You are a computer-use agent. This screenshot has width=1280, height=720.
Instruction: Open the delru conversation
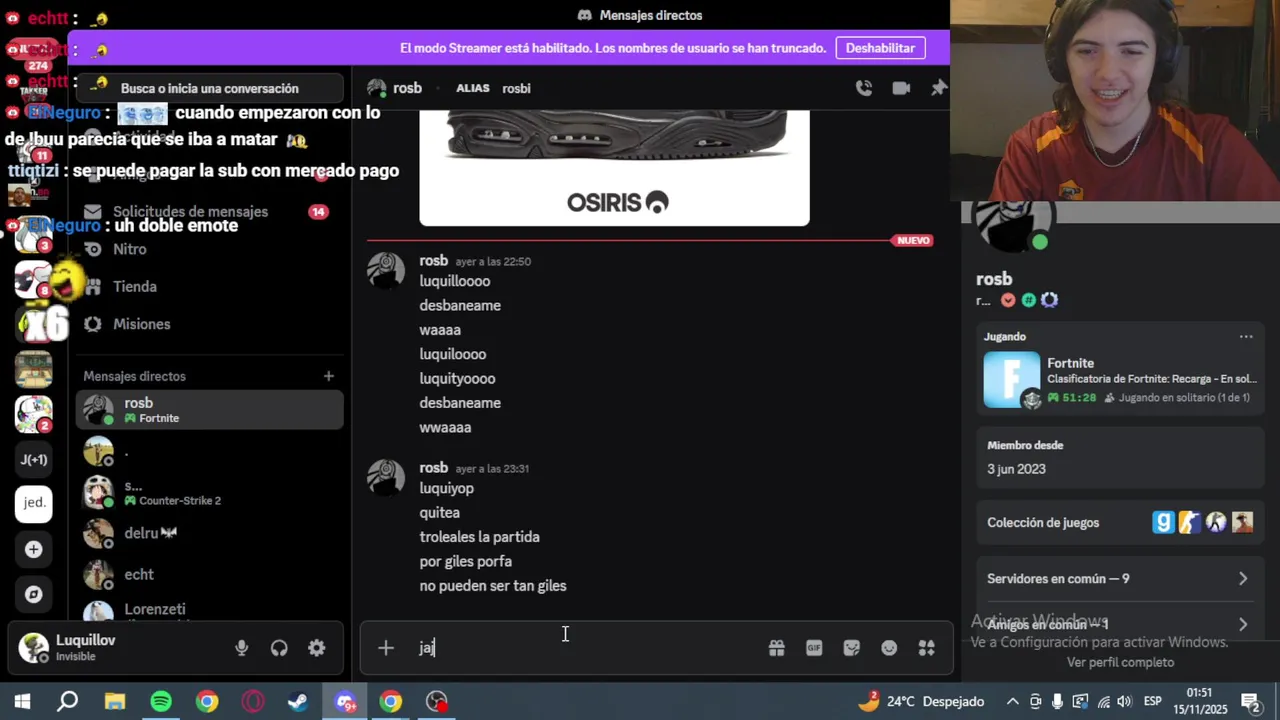click(209, 533)
